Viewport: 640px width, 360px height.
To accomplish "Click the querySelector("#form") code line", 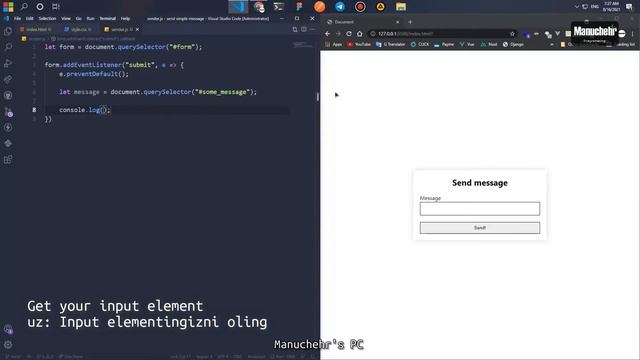I will (123, 47).
